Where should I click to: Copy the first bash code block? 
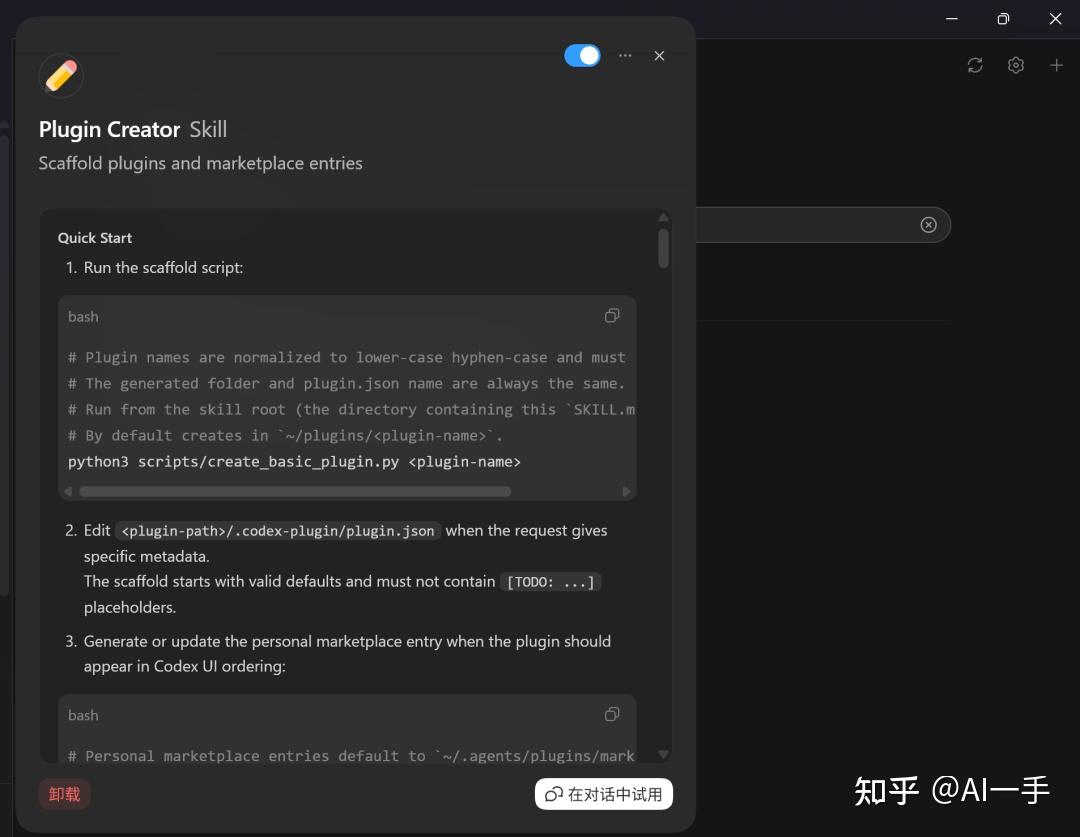click(x=612, y=316)
